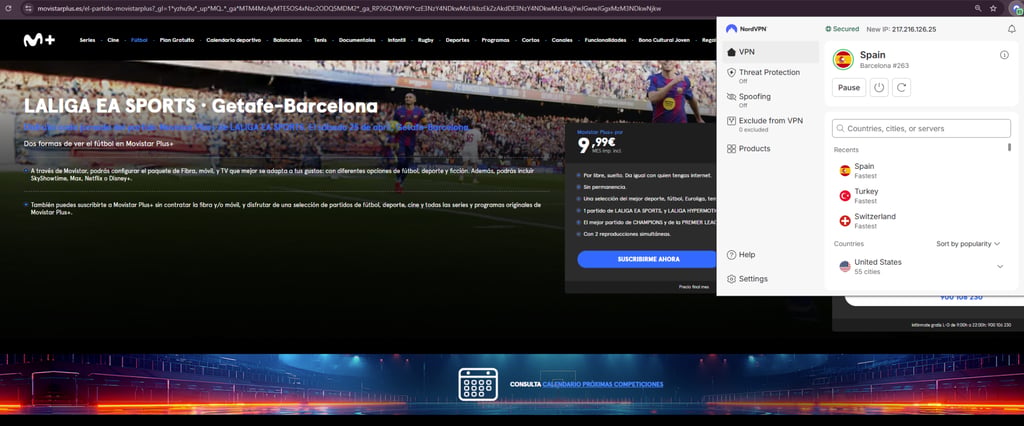Open Series in Movistar navigation
The height and width of the screenshot is (426, 1024).
(88, 40)
